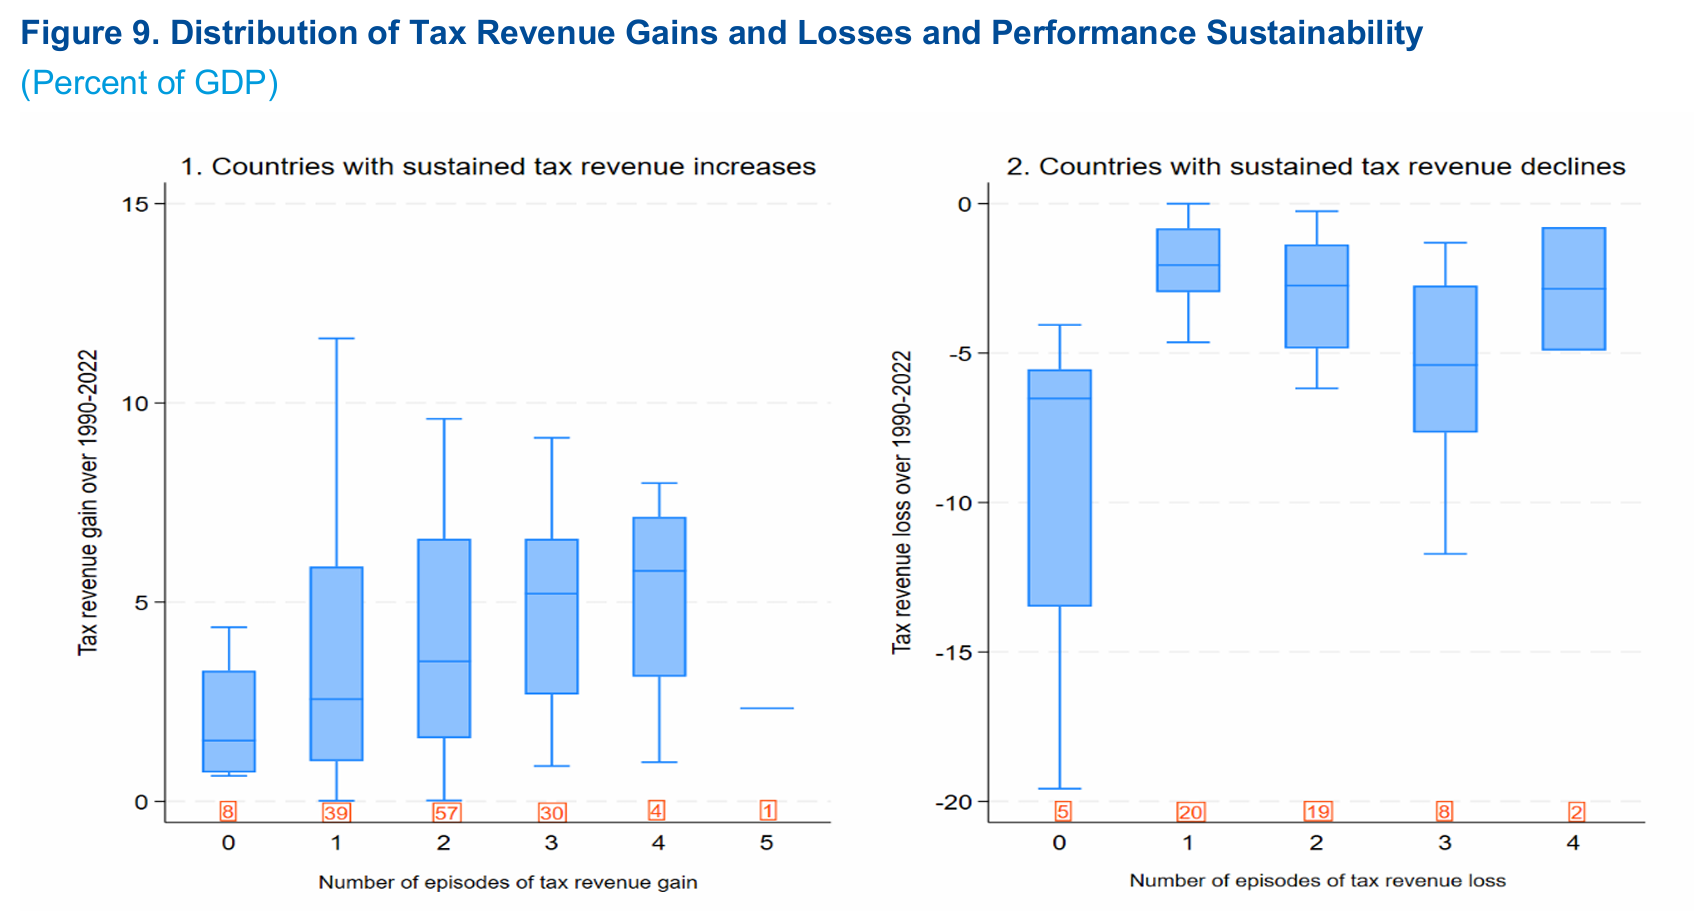Click the panel 2 title about sustained declines
The width and height of the screenshot is (1705, 911).
click(x=1316, y=166)
